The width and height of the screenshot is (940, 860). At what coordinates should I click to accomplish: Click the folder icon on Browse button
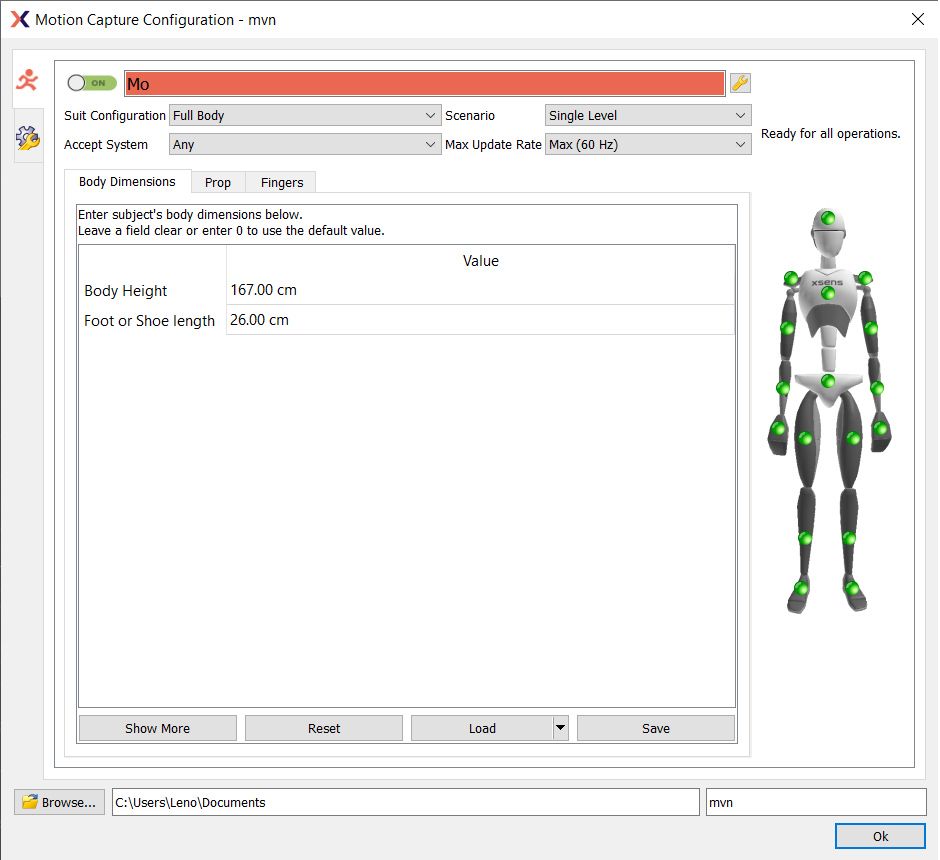(30, 802)
